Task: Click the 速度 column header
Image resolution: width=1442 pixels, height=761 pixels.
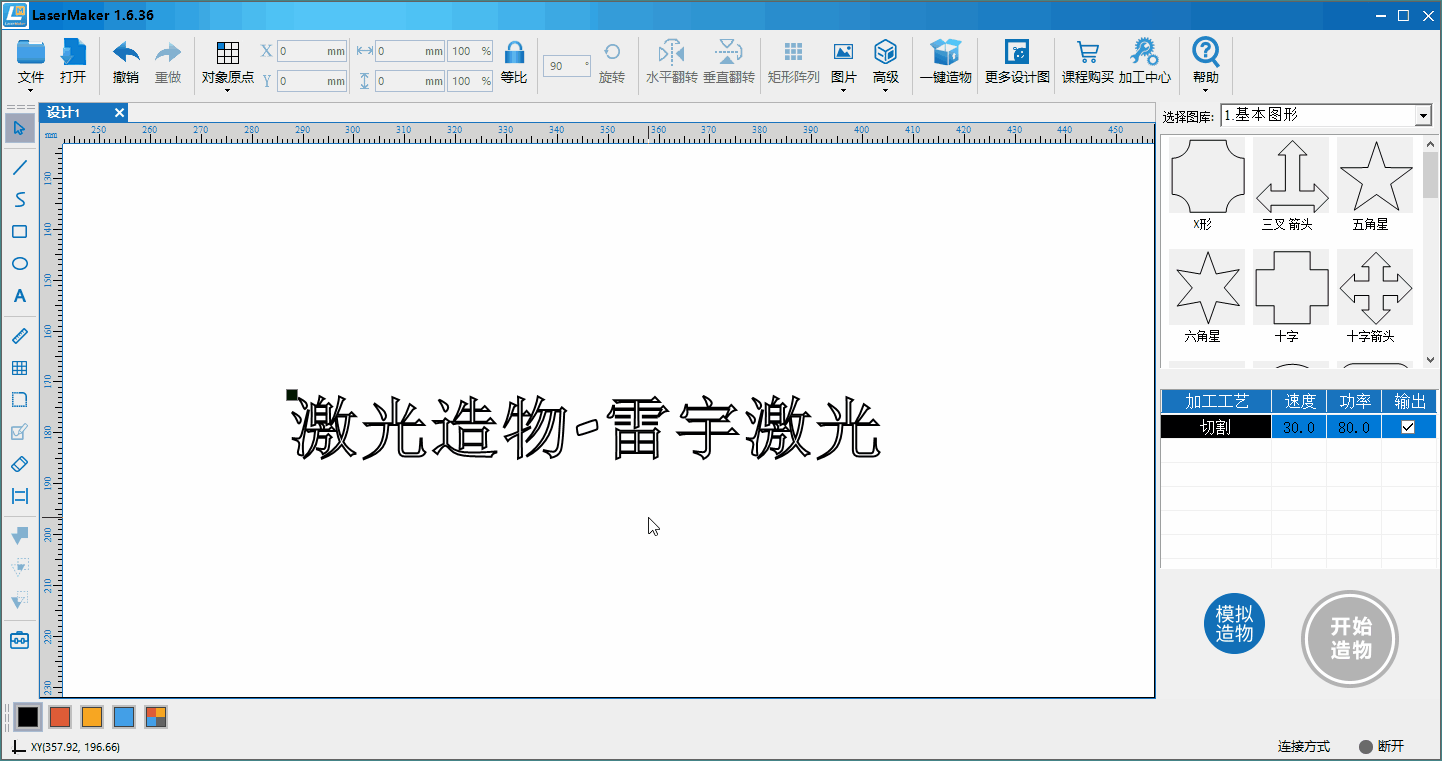Action: pos(1299,401)
